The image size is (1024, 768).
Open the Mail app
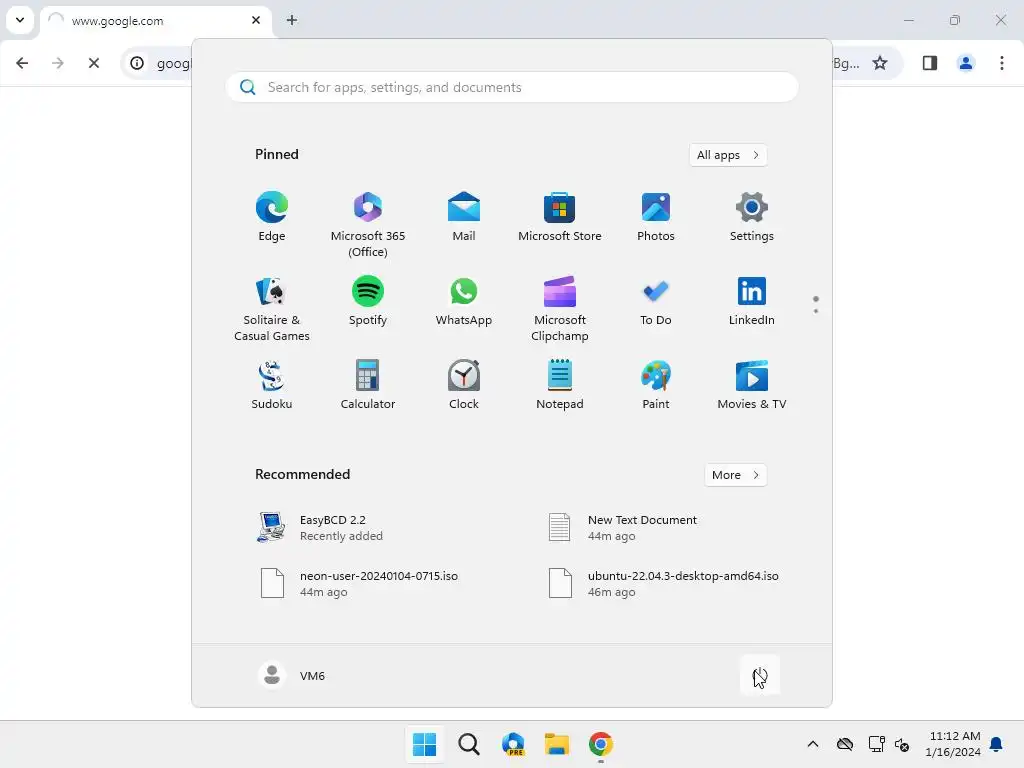coord(464,217)
